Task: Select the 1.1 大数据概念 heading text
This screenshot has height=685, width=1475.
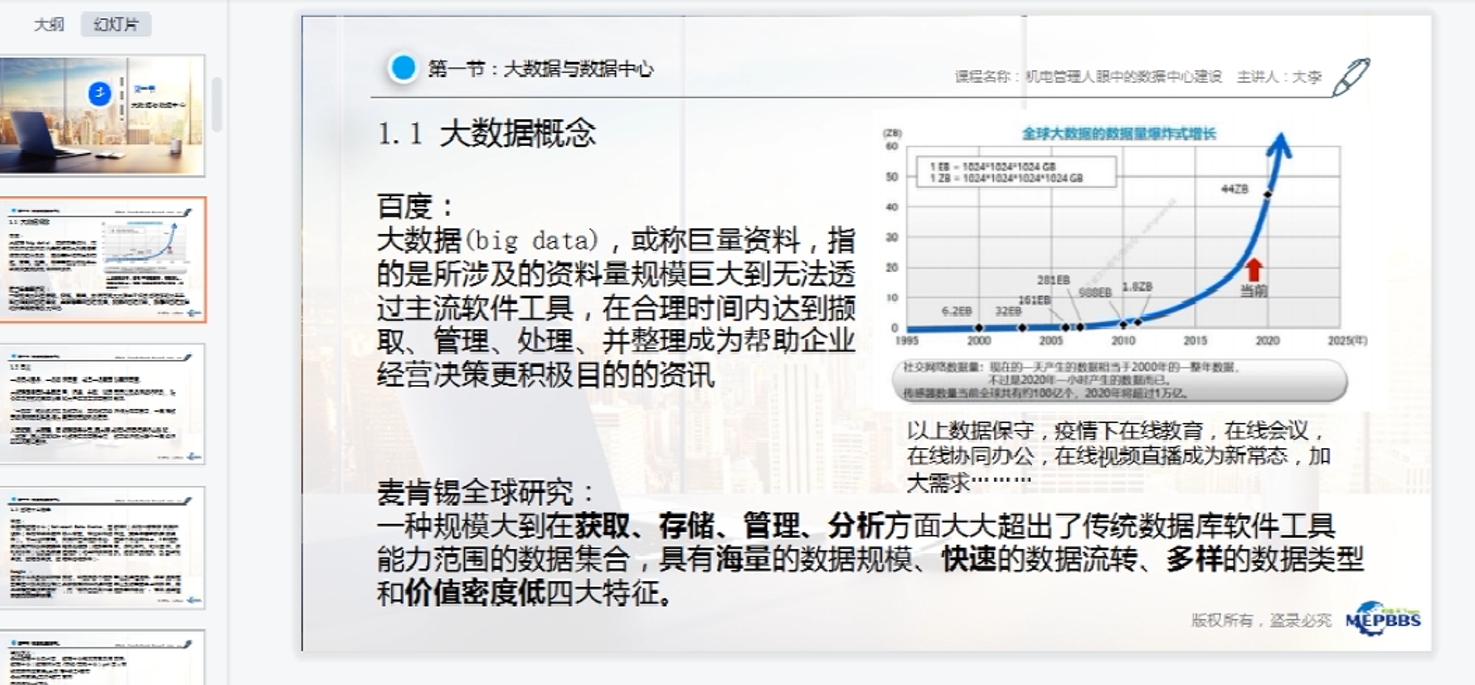Action: point(487,134)
